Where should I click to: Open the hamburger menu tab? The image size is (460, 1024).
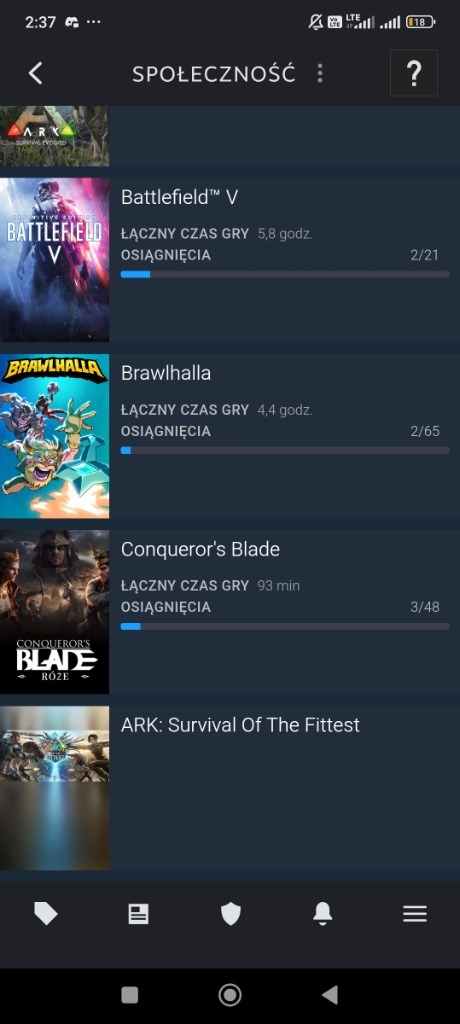[415, 914]
